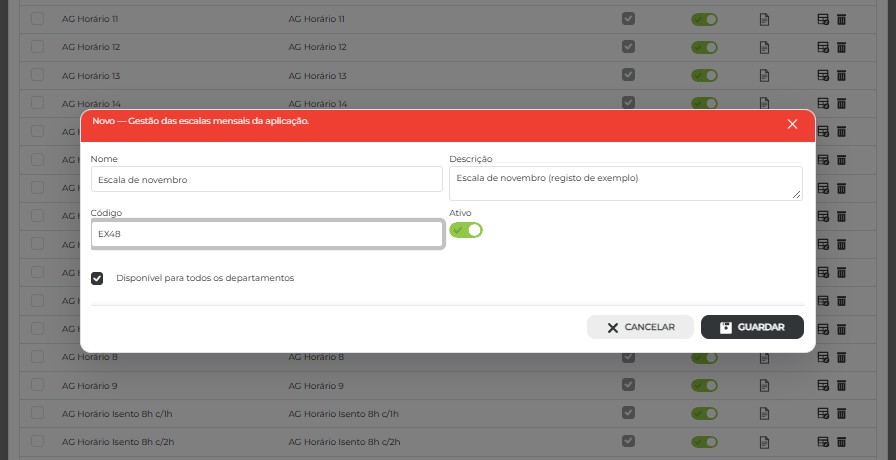
Task: Select row checkbox for AG Horário 11
Action: pyautogui.click(x=37, y=18)
